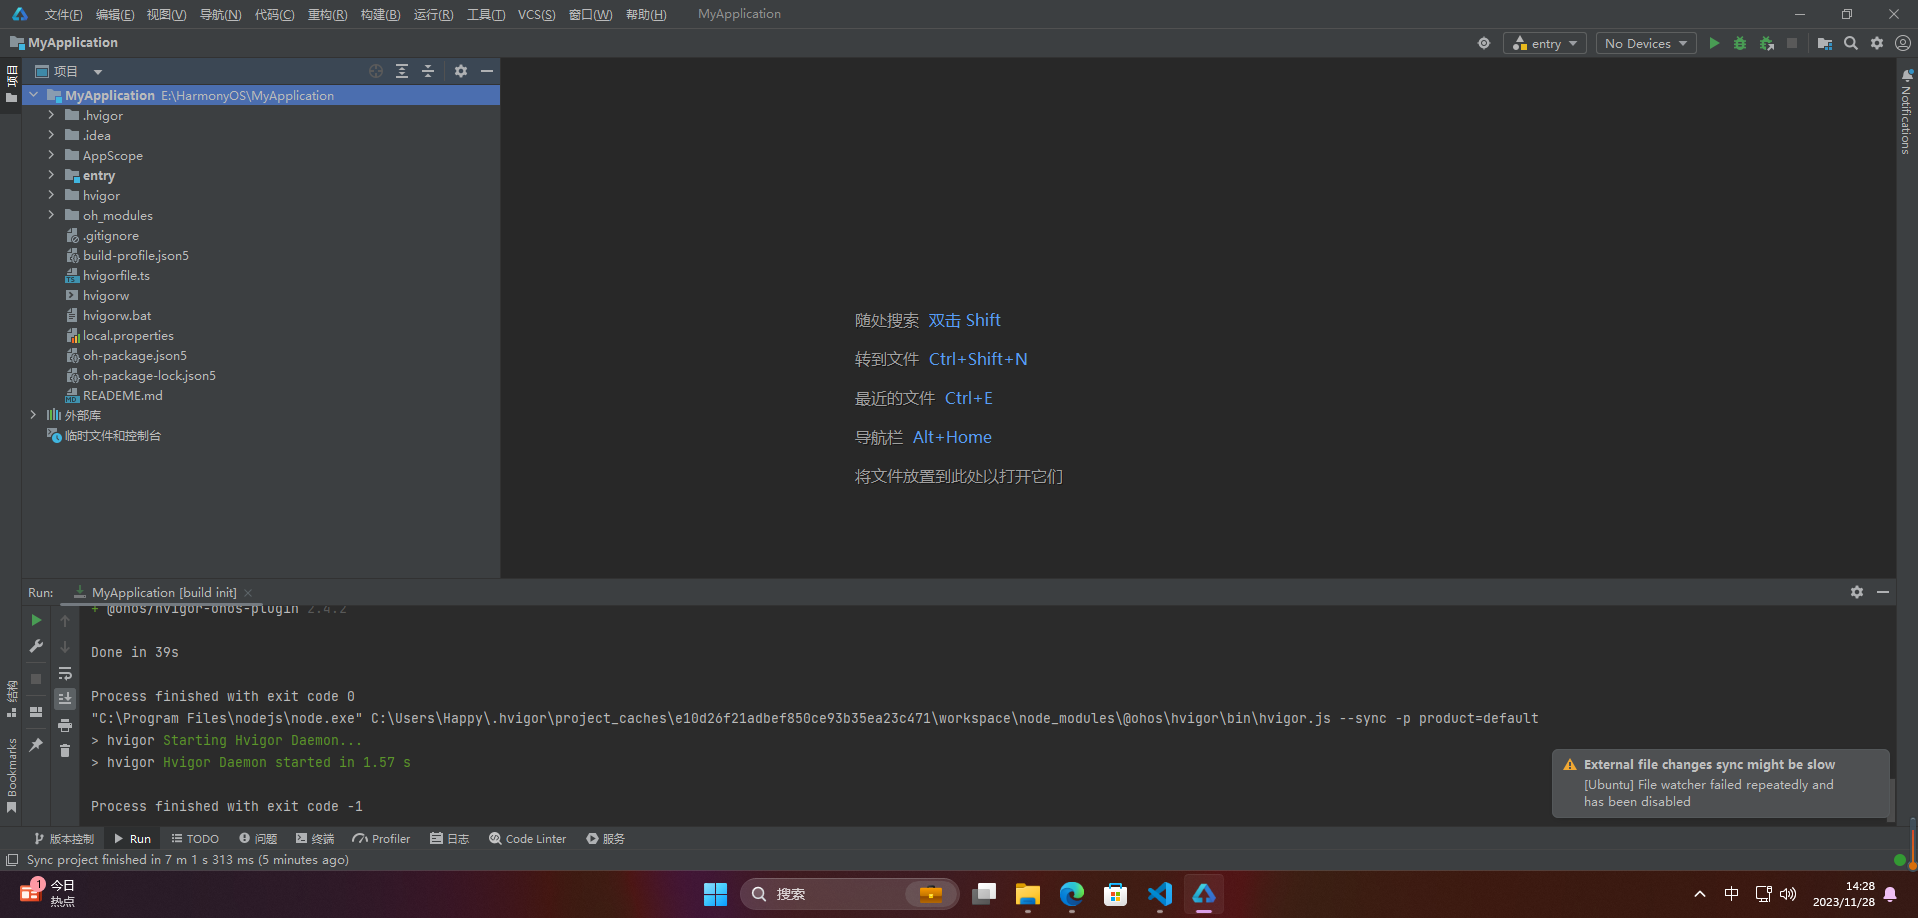
Task: Close MyApplication [build init] run tab
Action: click(248, 593)
